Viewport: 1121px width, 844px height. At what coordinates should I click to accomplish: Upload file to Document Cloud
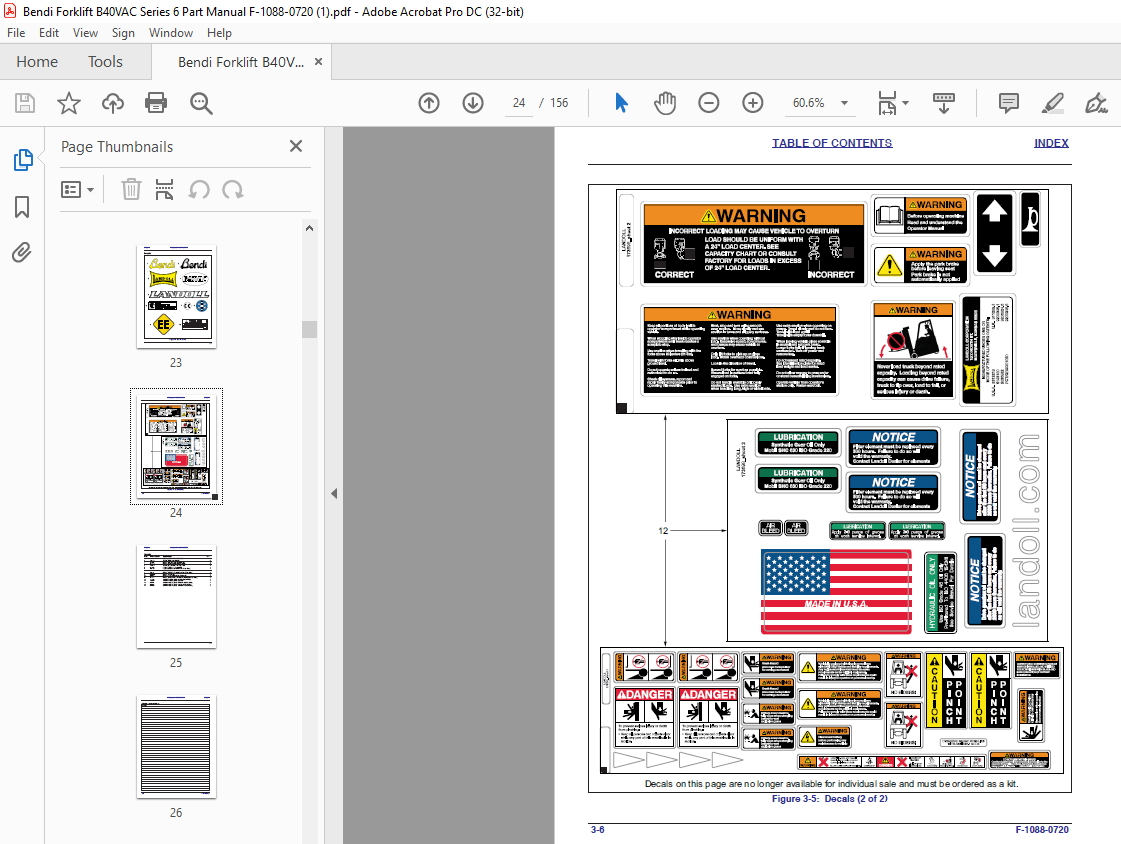[112, 103]
